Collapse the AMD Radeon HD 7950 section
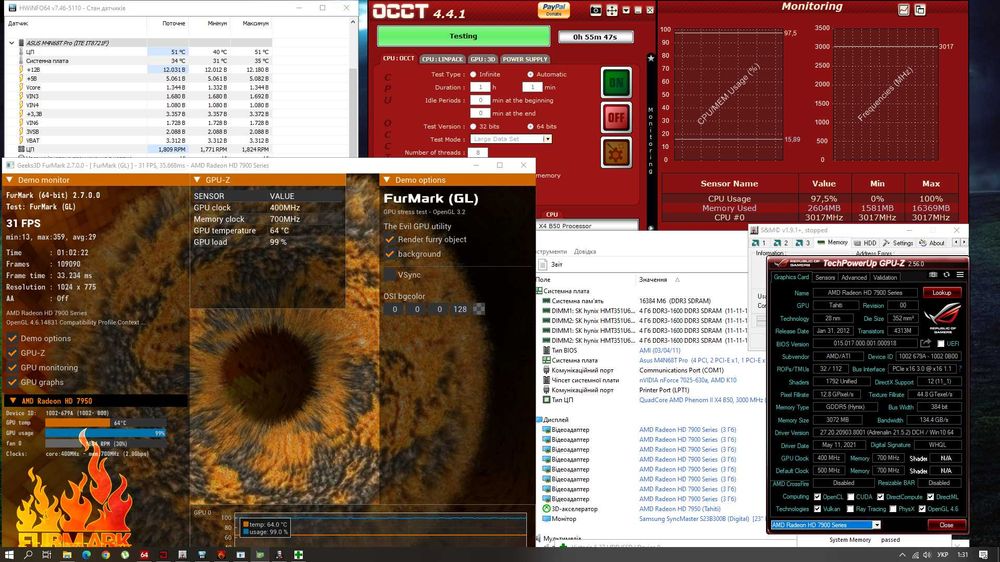Screen dimensions: 1000x562 coord(12,401)
